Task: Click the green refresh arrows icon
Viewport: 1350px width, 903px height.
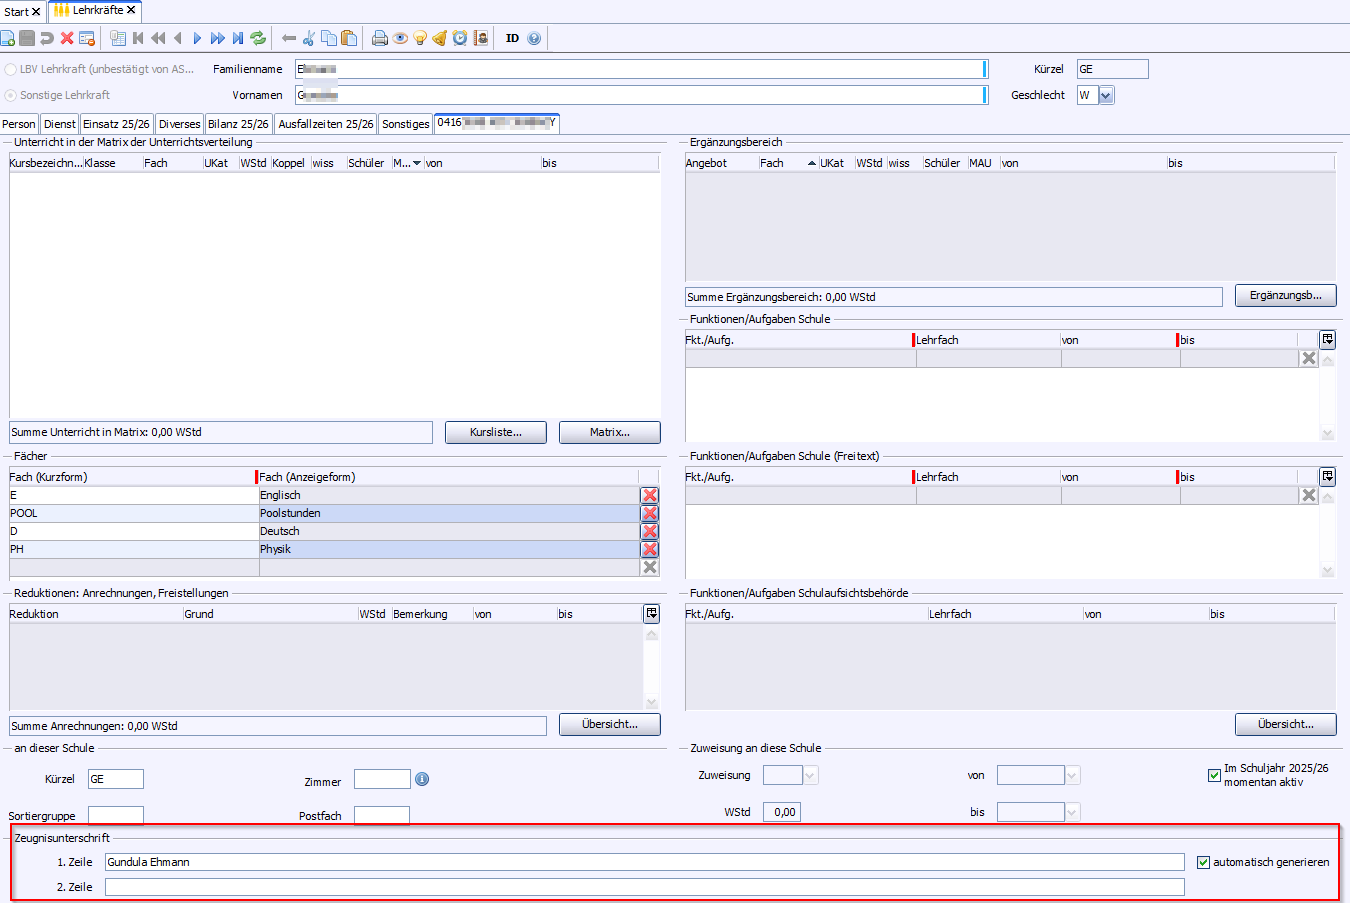Action: tap(258, 38)
